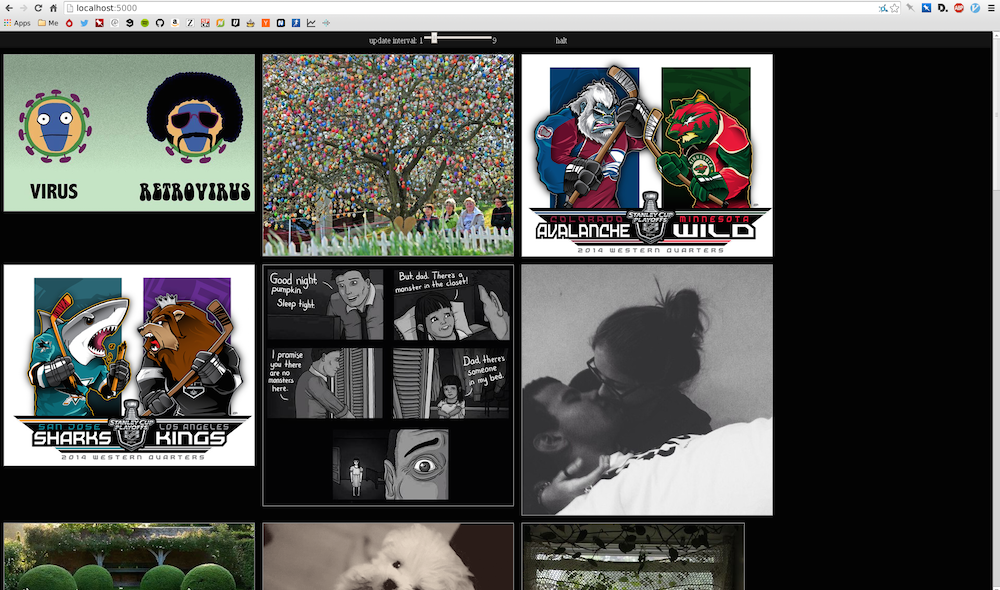Open the Virus vs Retrovirus image
1000x590 pixels.
click(129, 133)
